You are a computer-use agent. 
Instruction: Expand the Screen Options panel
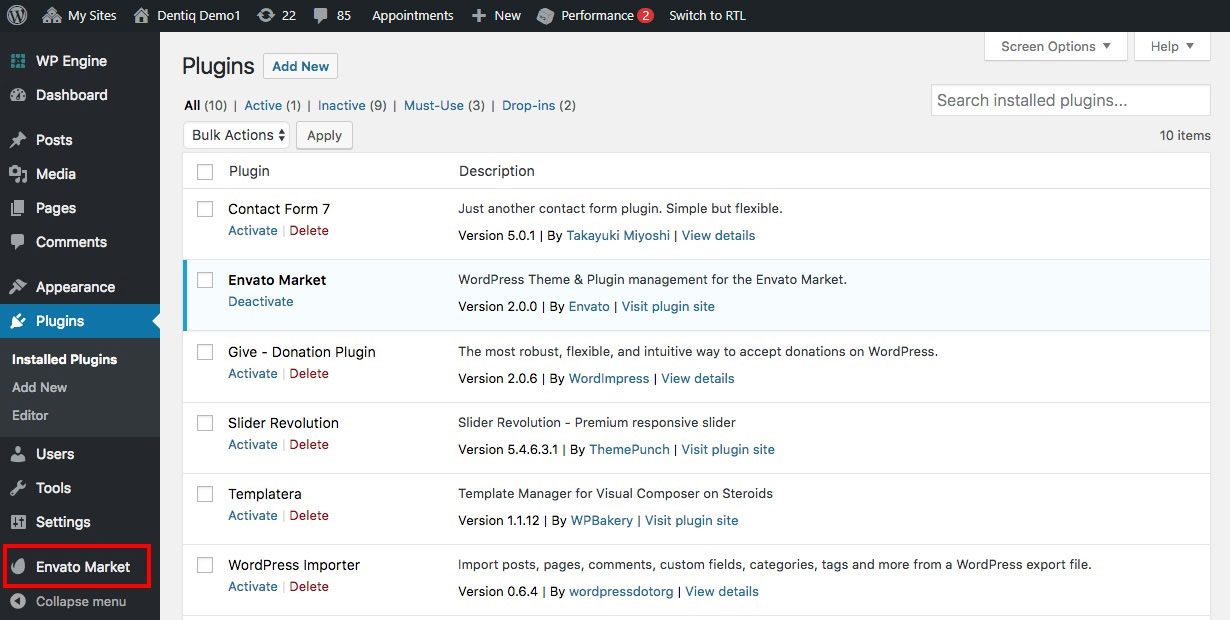click(x=1055, y=46)
